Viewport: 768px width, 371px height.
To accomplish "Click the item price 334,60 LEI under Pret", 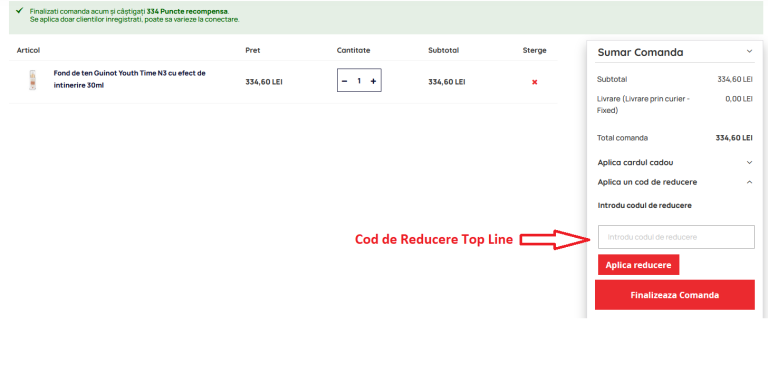I will [x=264, y=82].
